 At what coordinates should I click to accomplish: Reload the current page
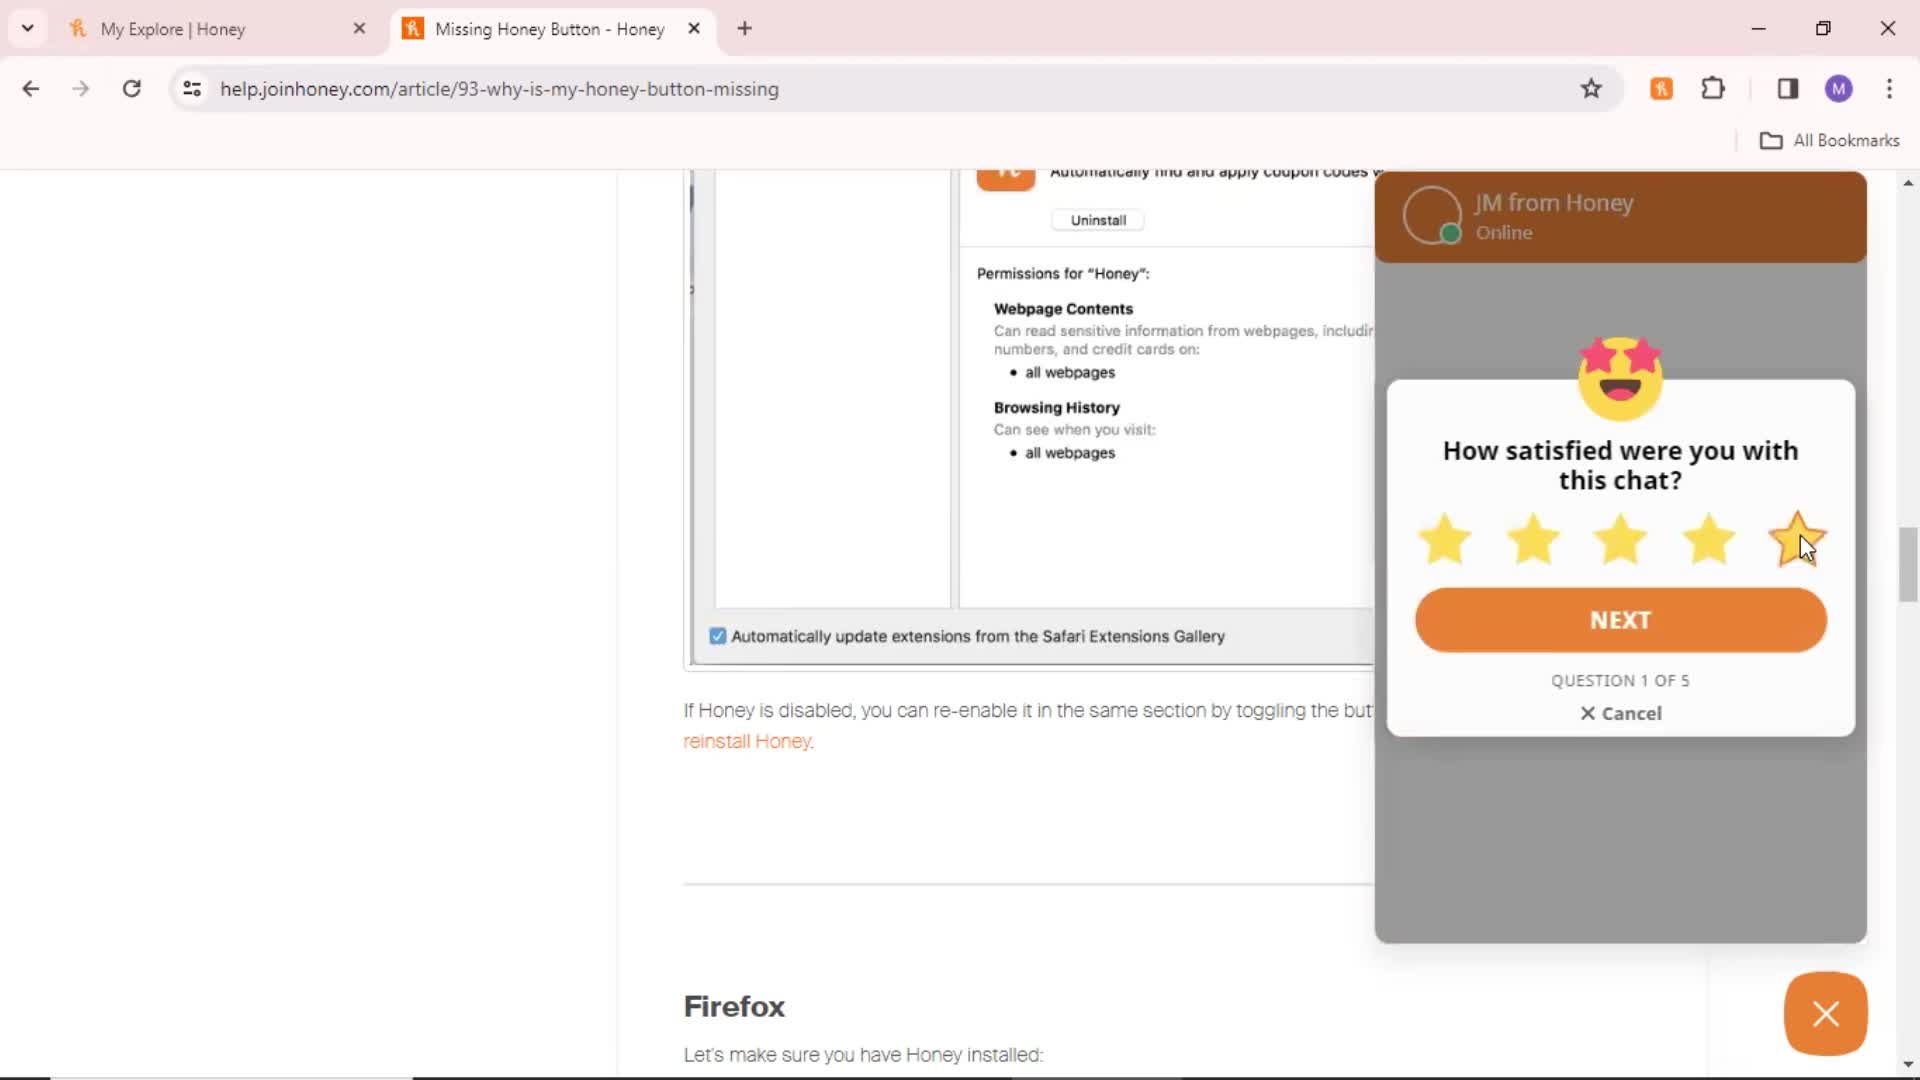click(x=131, y=89)
